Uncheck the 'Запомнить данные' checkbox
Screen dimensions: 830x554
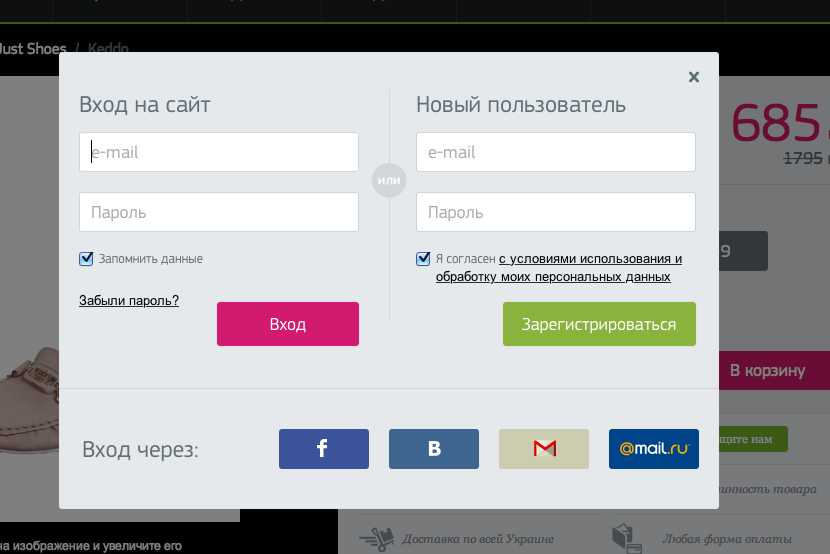coord(86,259)
